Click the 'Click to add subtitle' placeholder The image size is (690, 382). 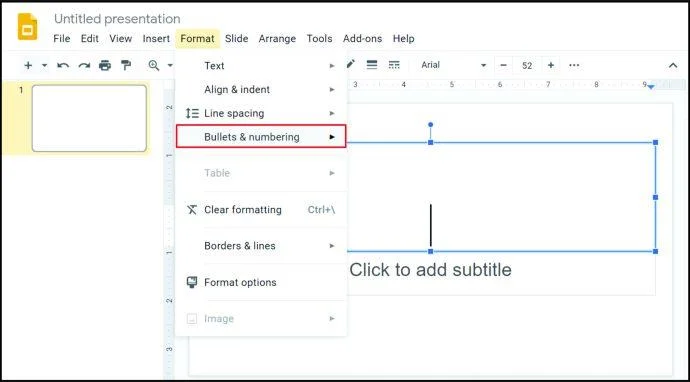430,270
